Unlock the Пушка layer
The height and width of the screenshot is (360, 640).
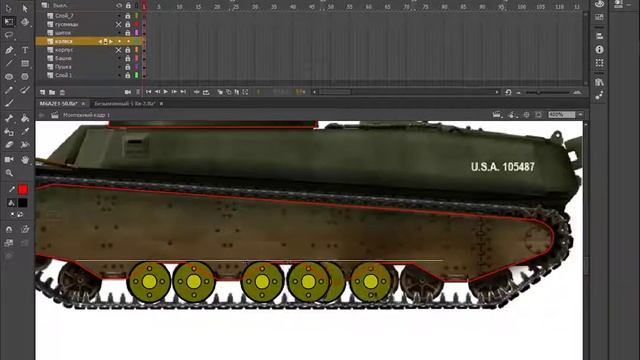coord(127,67)
